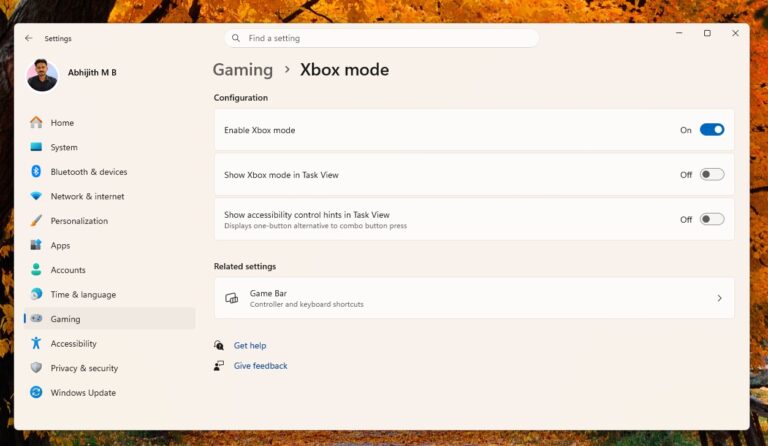Click the Gaming breadcrumb link
Image resolution: width=768 pixels, height=446 pixels.
(243, 70)
